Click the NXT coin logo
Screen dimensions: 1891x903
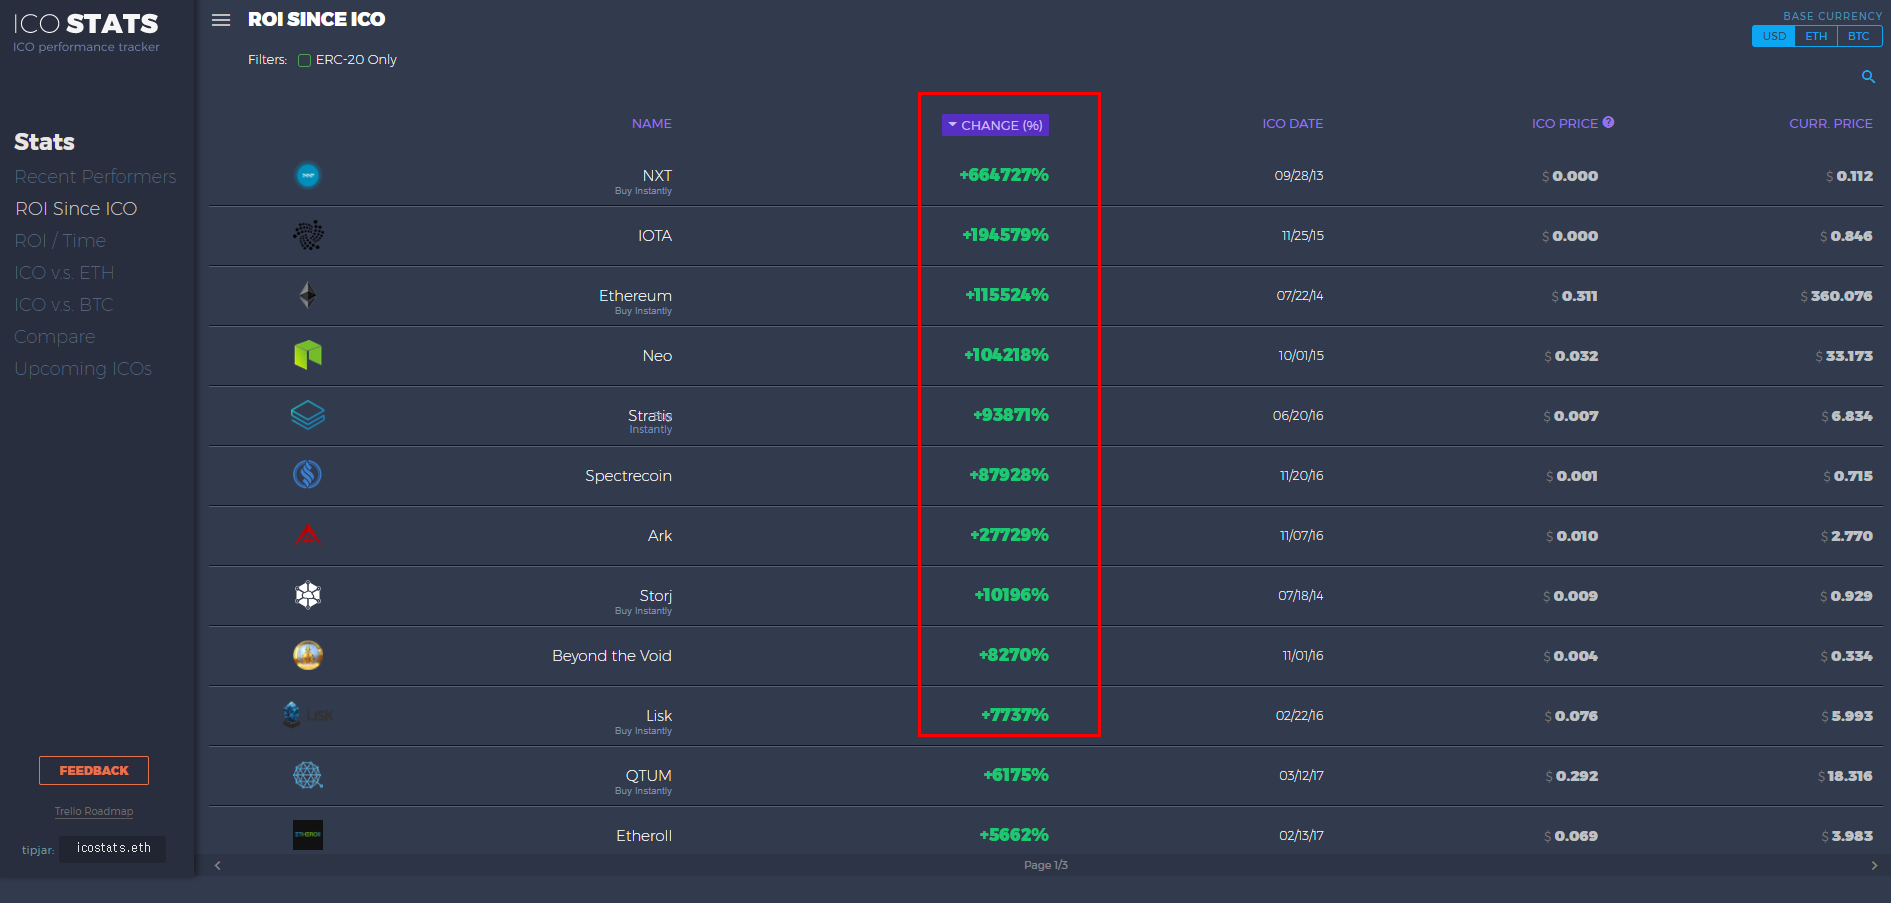pyautogui.click(x=308, y=175)
